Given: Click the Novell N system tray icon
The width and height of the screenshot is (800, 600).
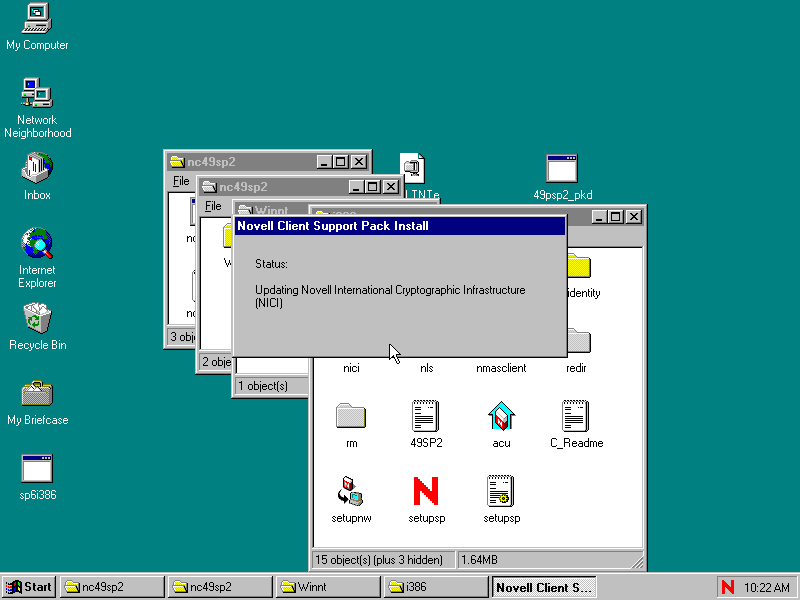Looking at the screenshot, I should pos(727,587).
